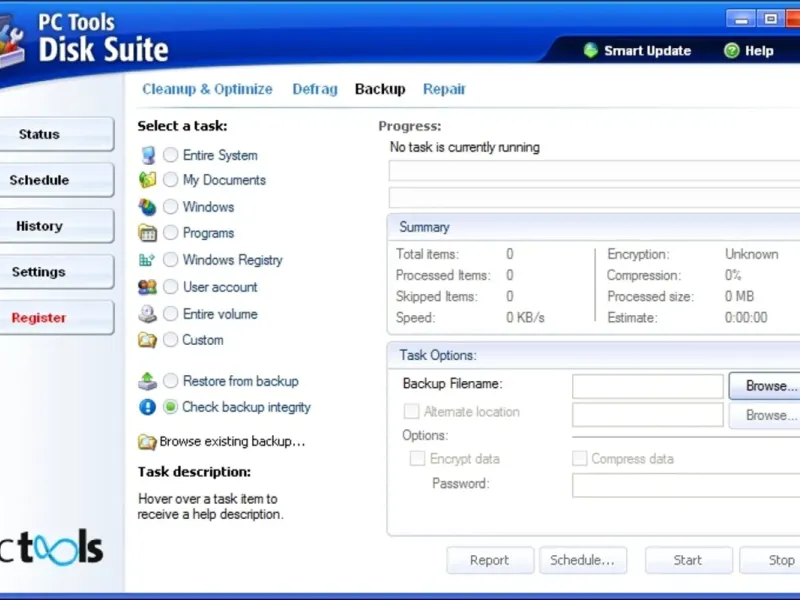Switch to the Defrag tab
The height and width of the screenshot is (600, 800).
[315, 89]
